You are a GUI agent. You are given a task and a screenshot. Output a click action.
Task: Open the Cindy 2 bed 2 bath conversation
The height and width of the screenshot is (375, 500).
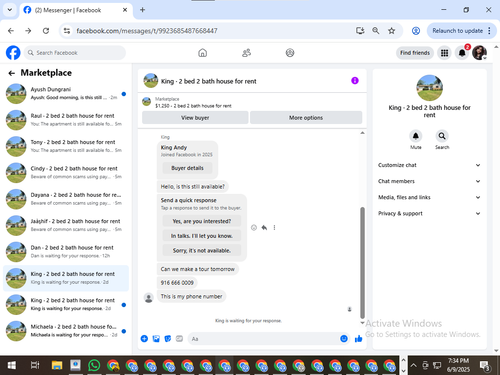[x=66, y=173]
